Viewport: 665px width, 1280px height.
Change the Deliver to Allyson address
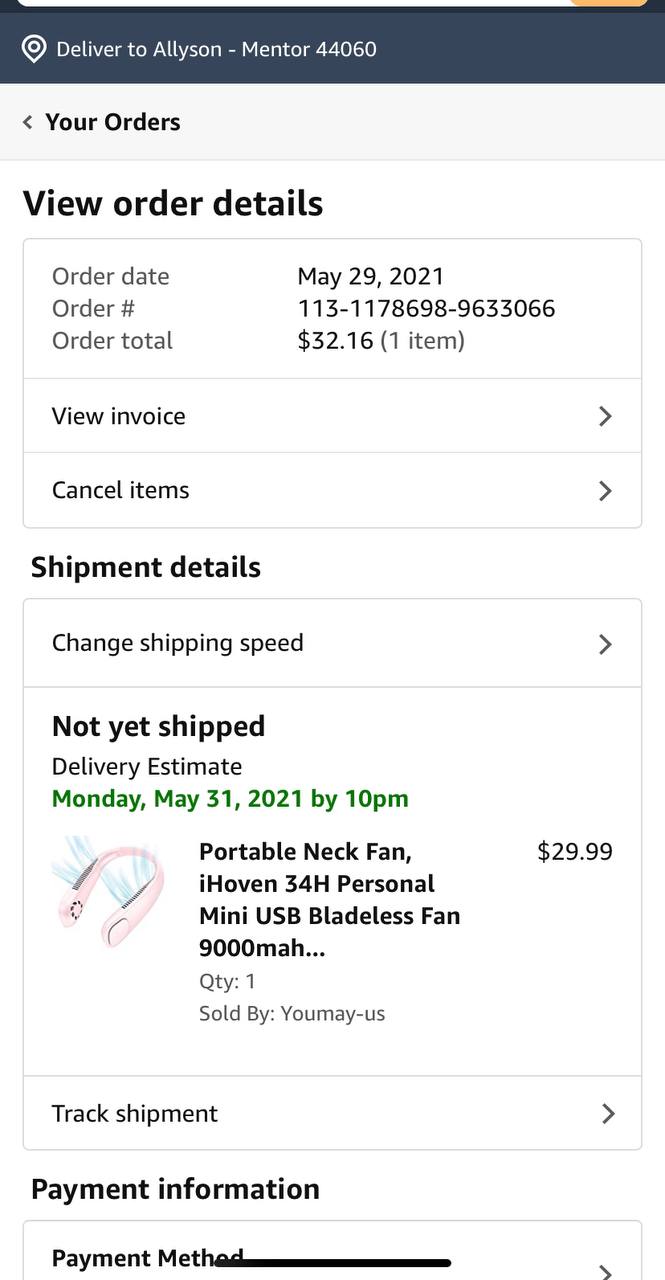[x=216, y=49]
